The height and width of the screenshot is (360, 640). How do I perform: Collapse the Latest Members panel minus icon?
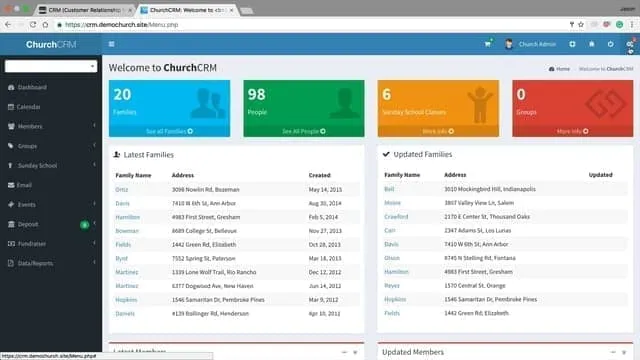[344, 352]
